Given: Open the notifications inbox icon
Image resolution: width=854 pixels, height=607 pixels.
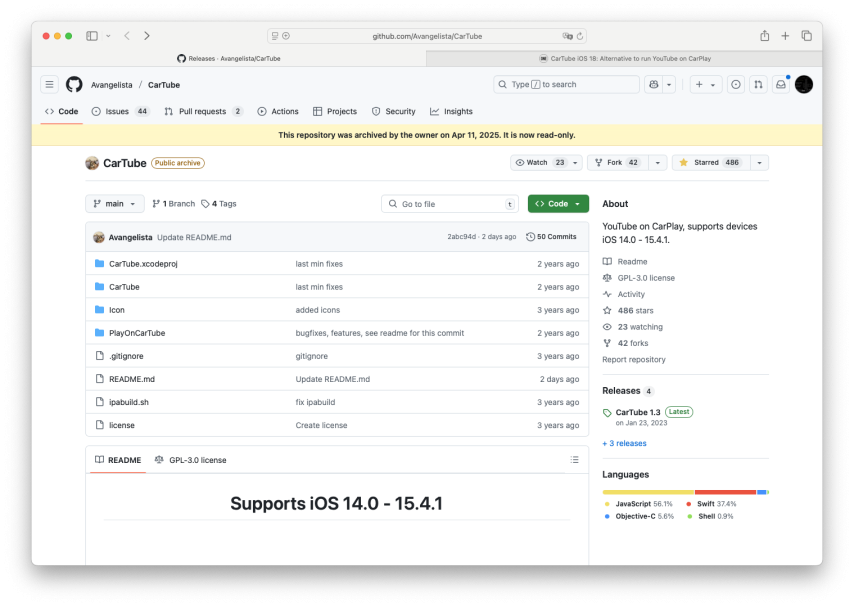Looking at the screenshot, I should click(x=781, y=84).
